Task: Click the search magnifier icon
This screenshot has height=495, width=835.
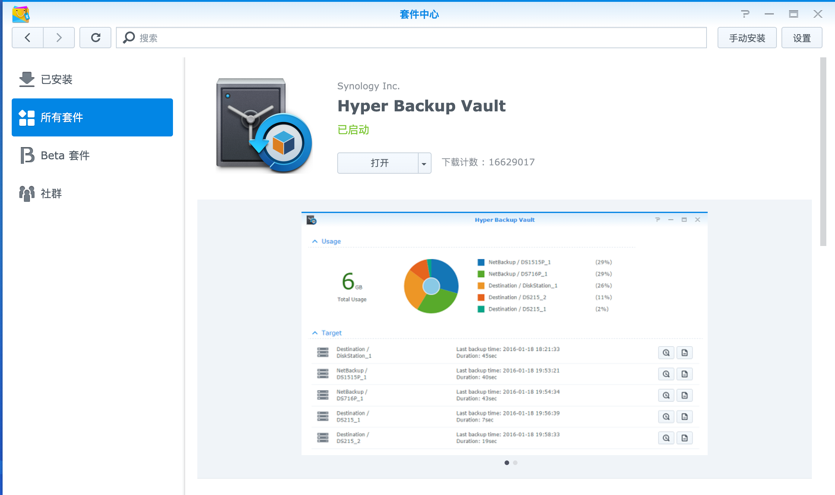Action: tap(129, 38)
